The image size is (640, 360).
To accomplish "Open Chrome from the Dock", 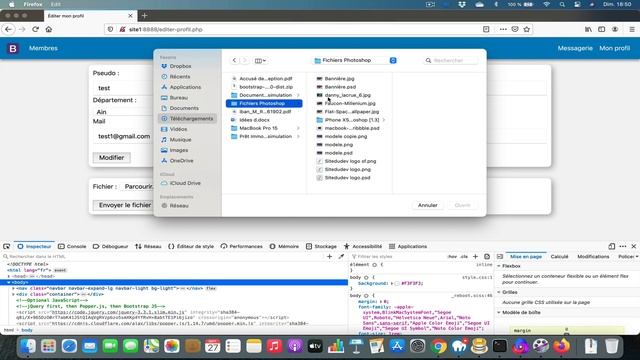I will click(438, 347).
